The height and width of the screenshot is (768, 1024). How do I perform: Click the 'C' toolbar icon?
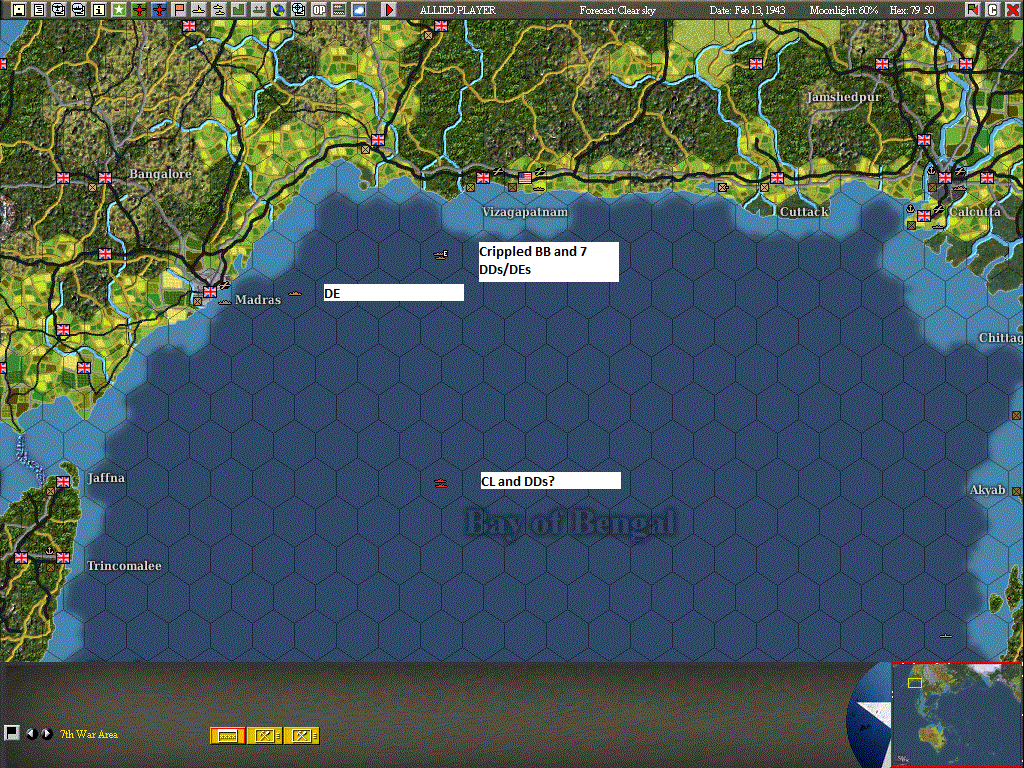993,10
